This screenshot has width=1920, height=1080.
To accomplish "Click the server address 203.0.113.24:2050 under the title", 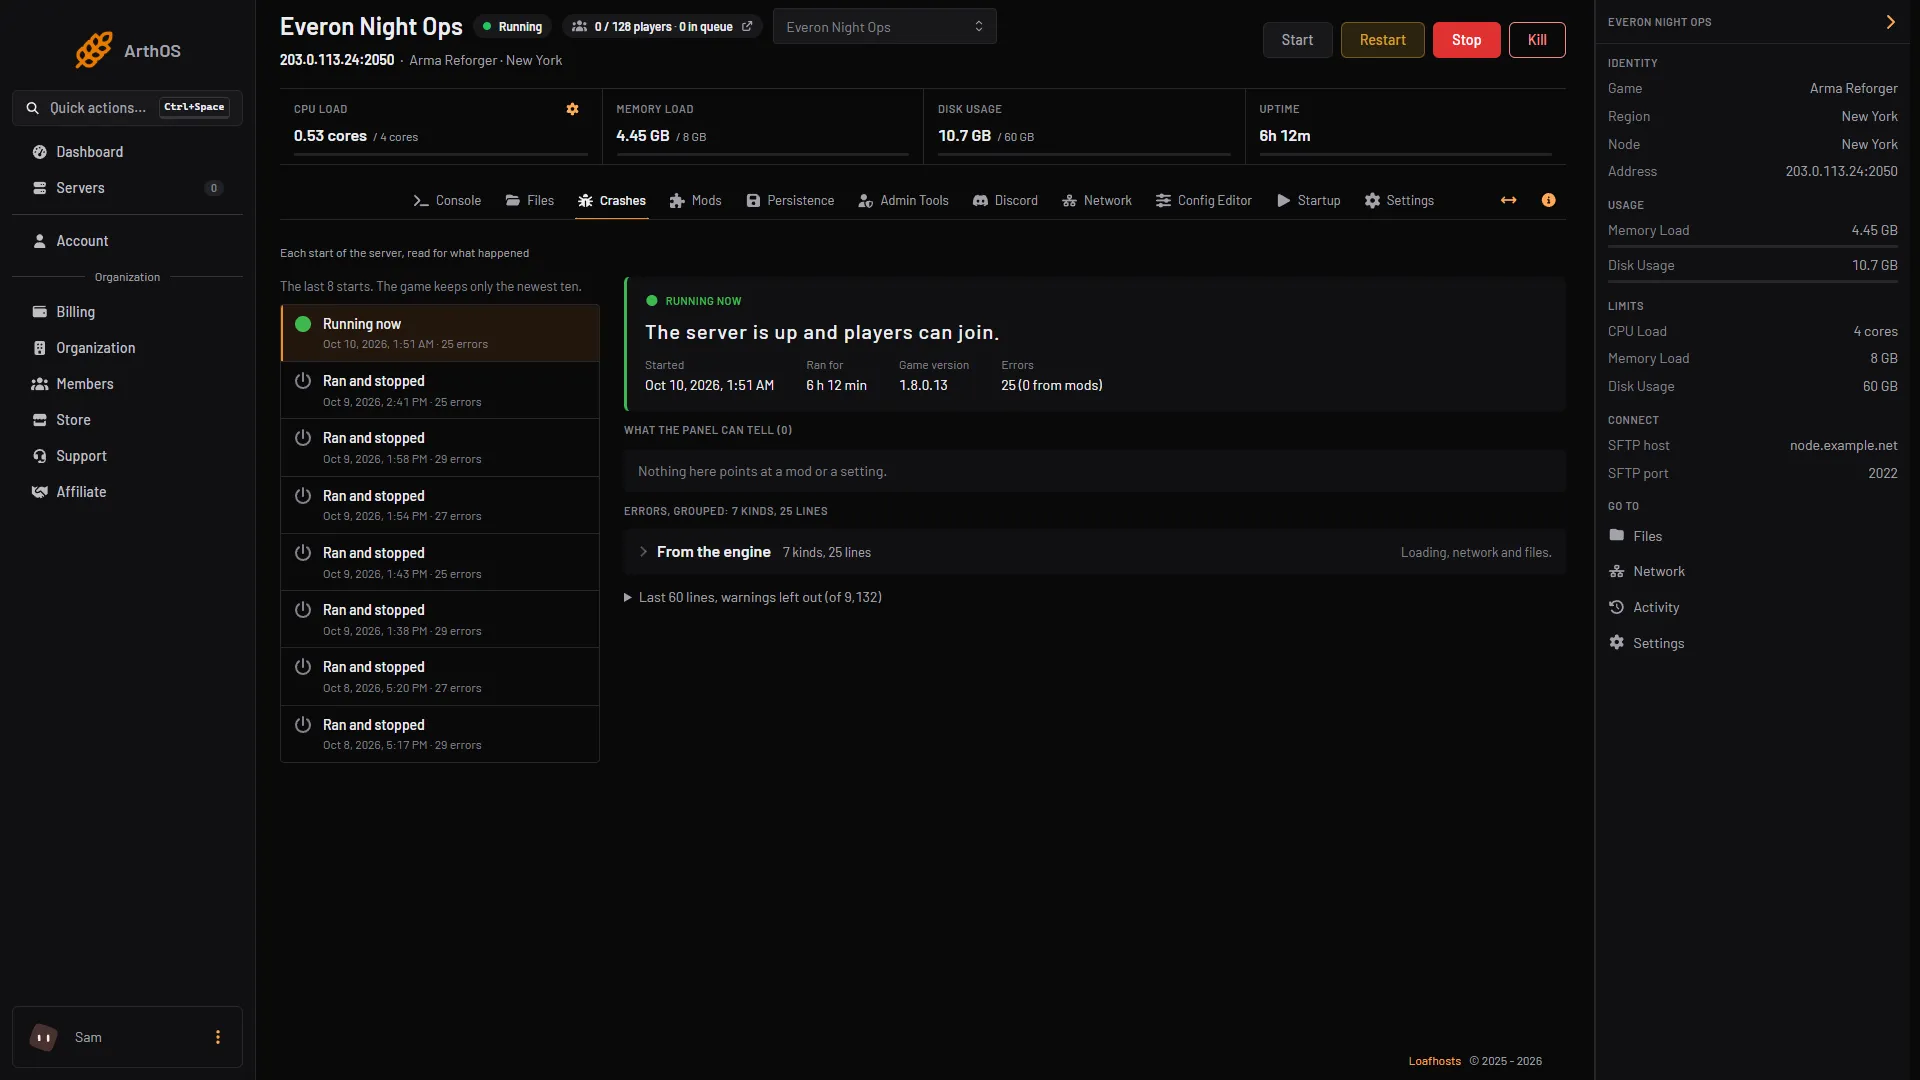I will (x=337, y=60).
